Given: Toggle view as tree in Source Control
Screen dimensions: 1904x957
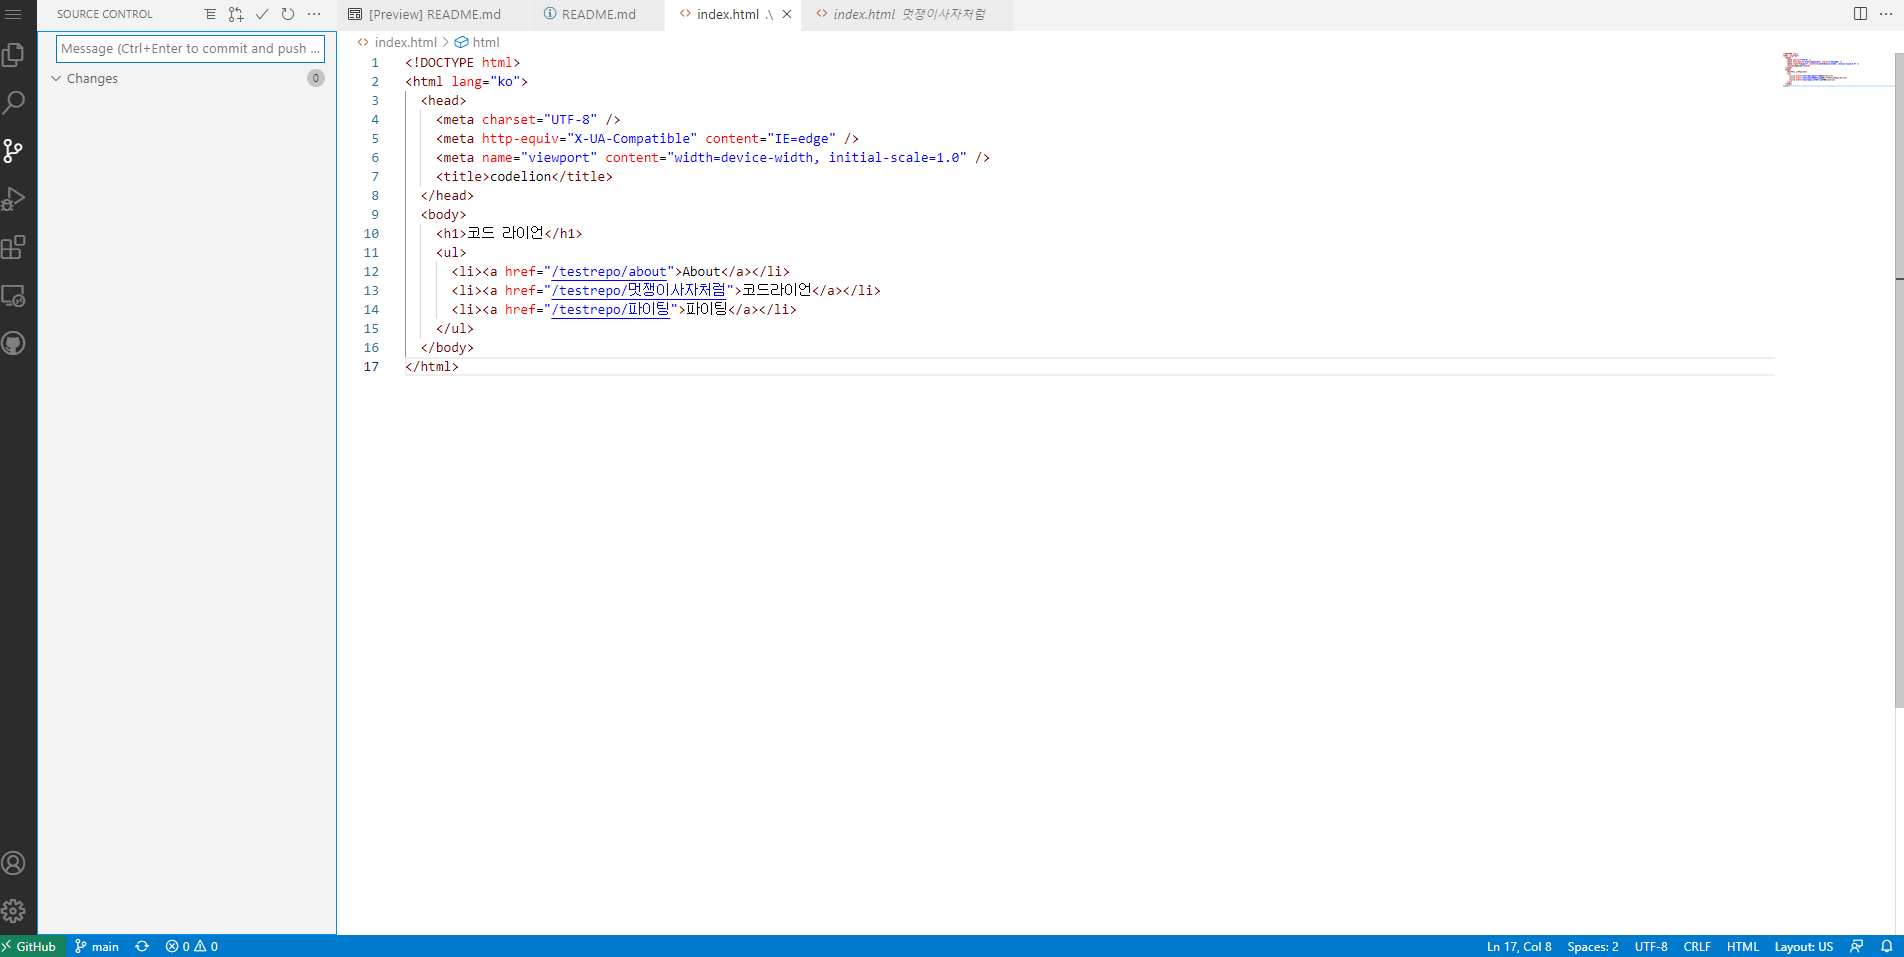Looking at the screenshot, I should (210, 14).
